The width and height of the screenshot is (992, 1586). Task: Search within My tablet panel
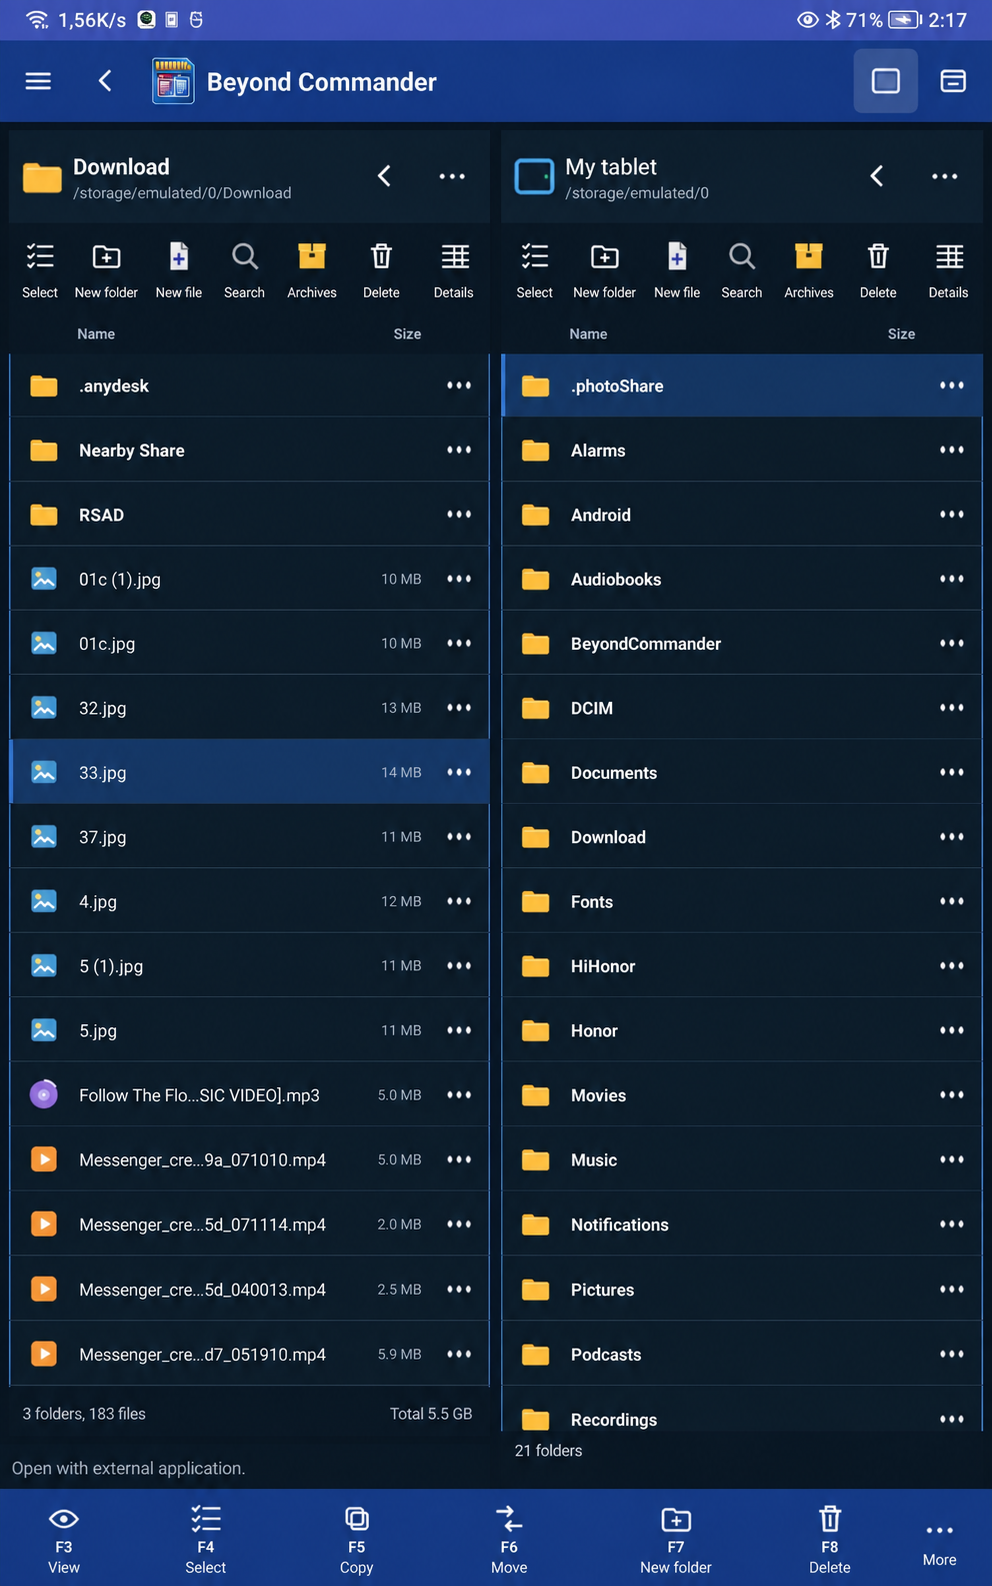point(742,270)
